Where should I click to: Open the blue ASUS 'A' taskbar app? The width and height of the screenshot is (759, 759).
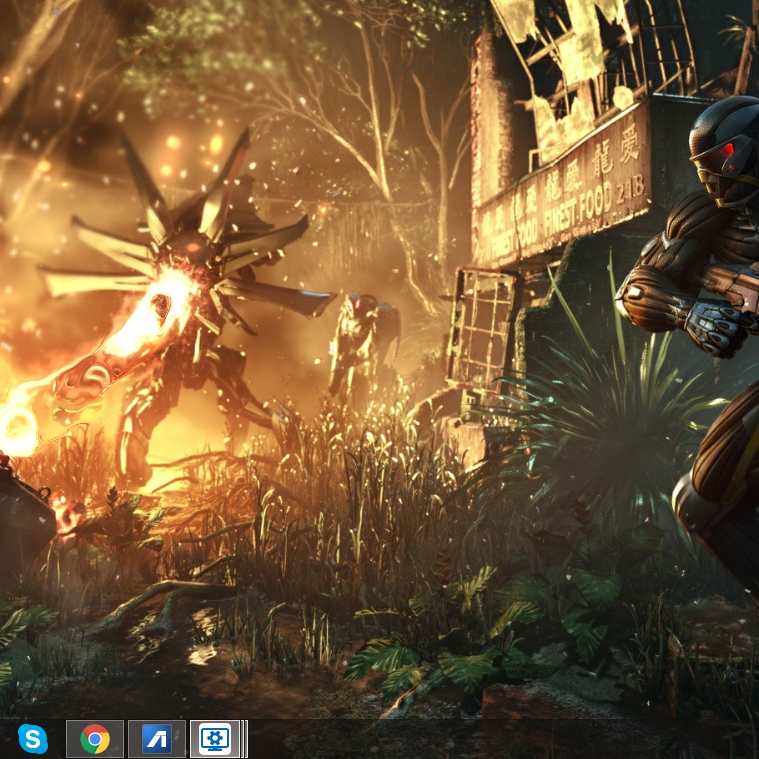(157, 739)
